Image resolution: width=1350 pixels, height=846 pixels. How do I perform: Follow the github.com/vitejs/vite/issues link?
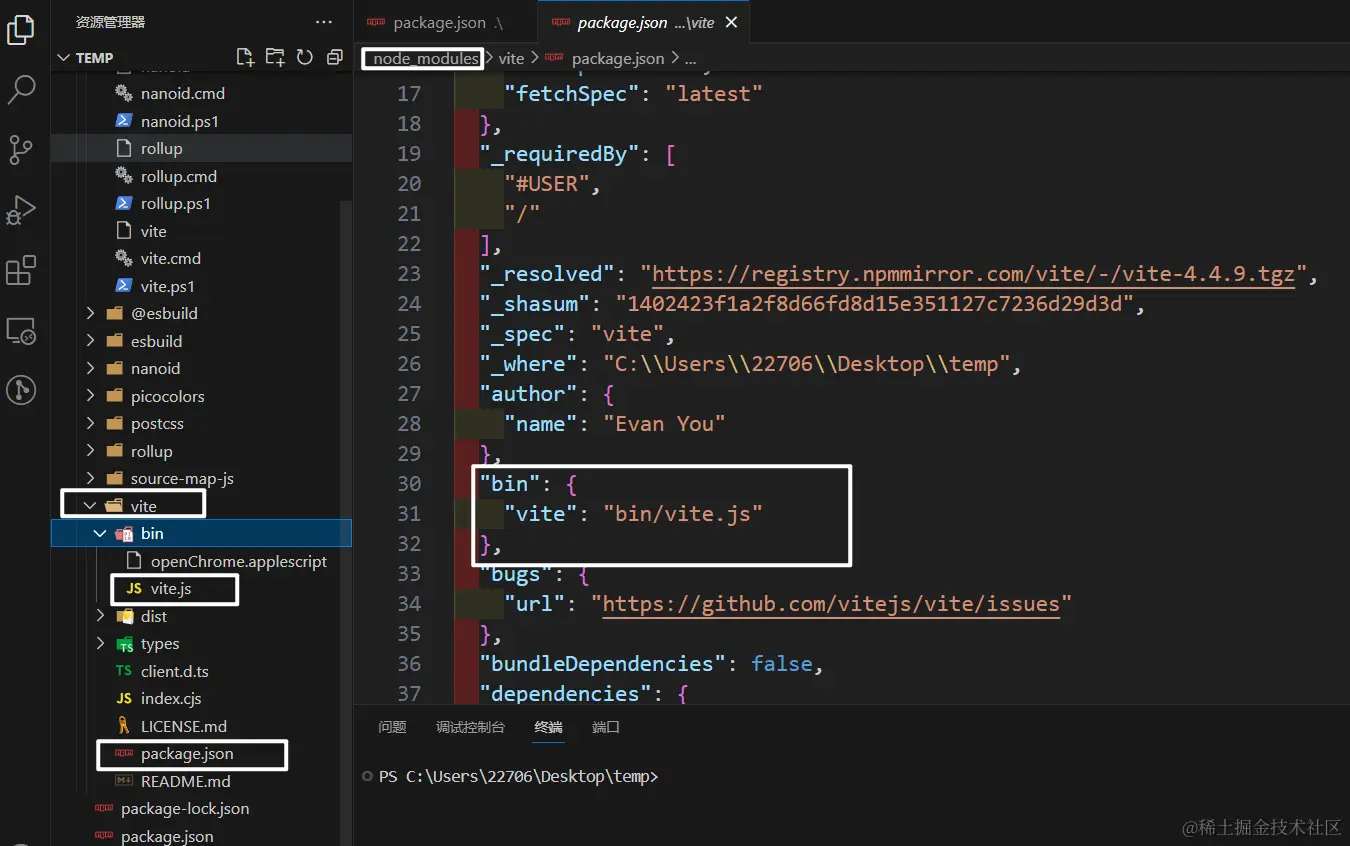coord(831,604)
